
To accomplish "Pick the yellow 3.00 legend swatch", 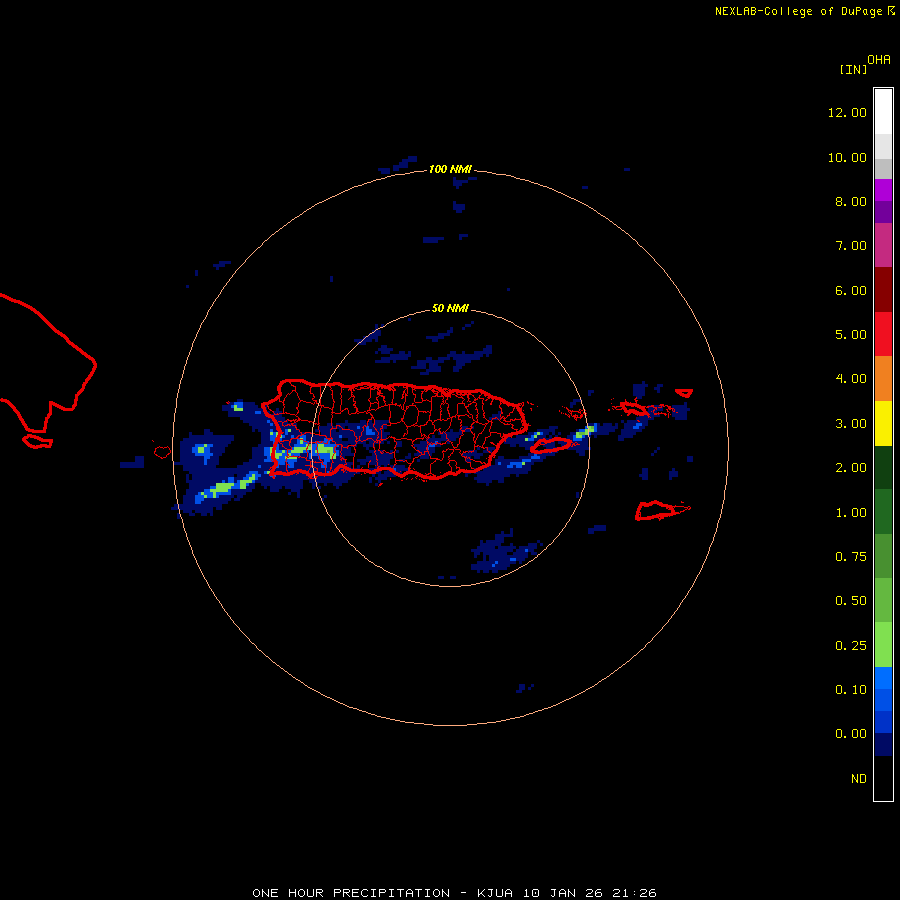I will tap(883, 423).
